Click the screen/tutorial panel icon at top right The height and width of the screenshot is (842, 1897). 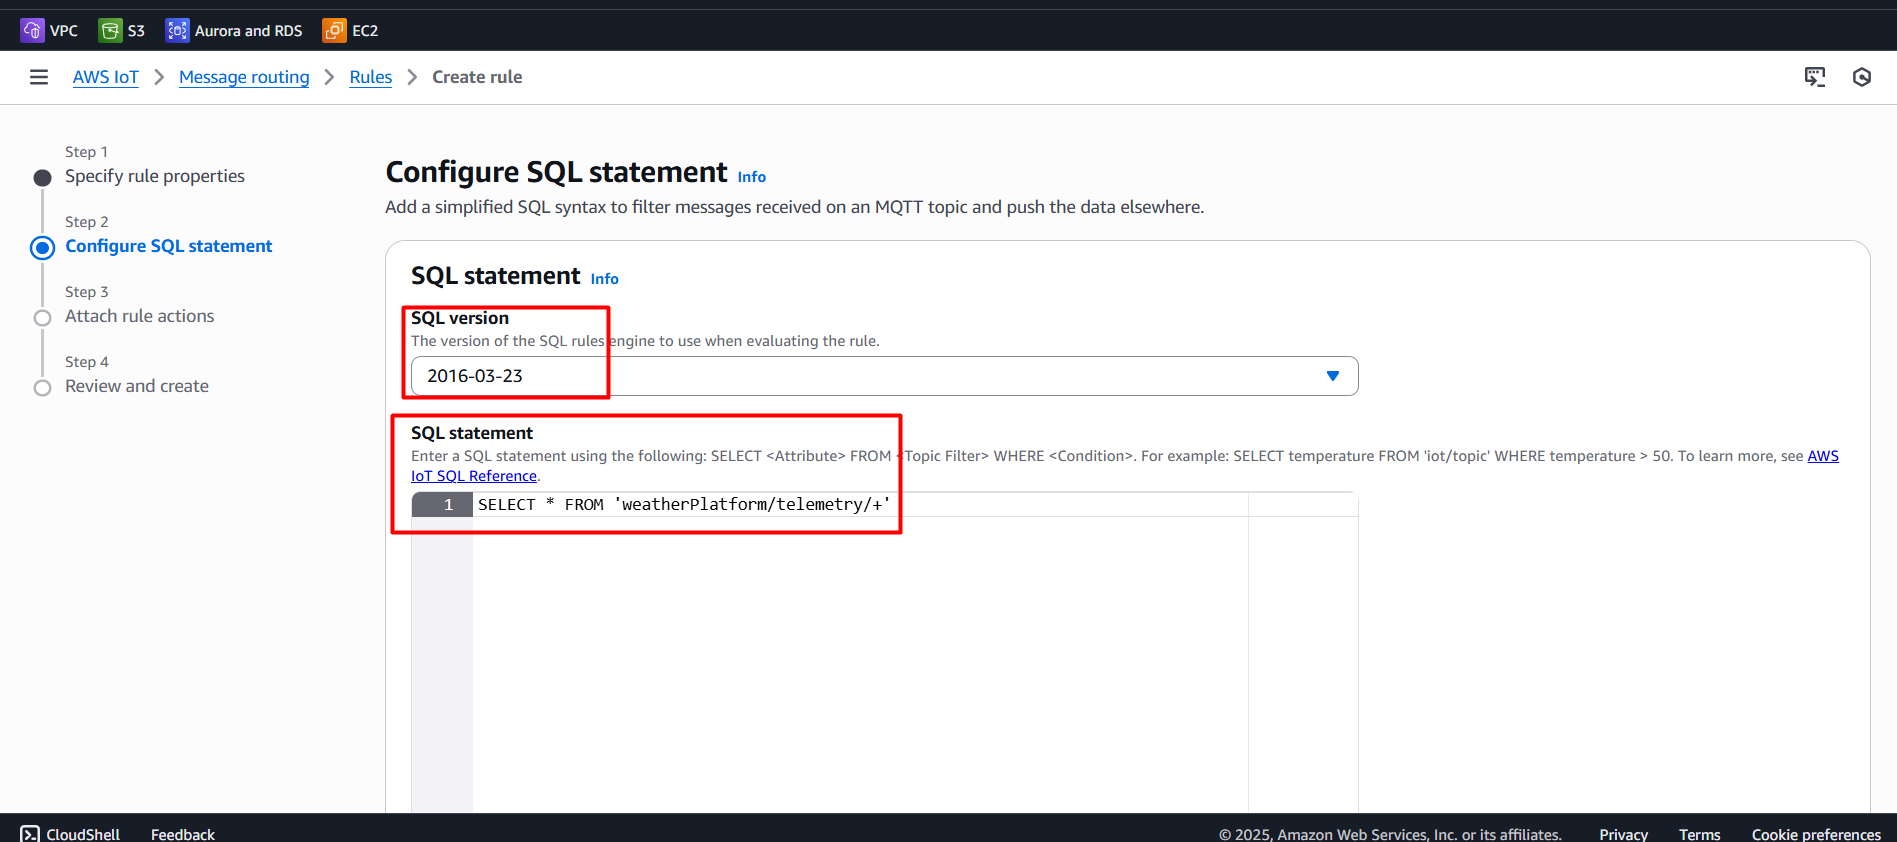[x=1814, y=77]
